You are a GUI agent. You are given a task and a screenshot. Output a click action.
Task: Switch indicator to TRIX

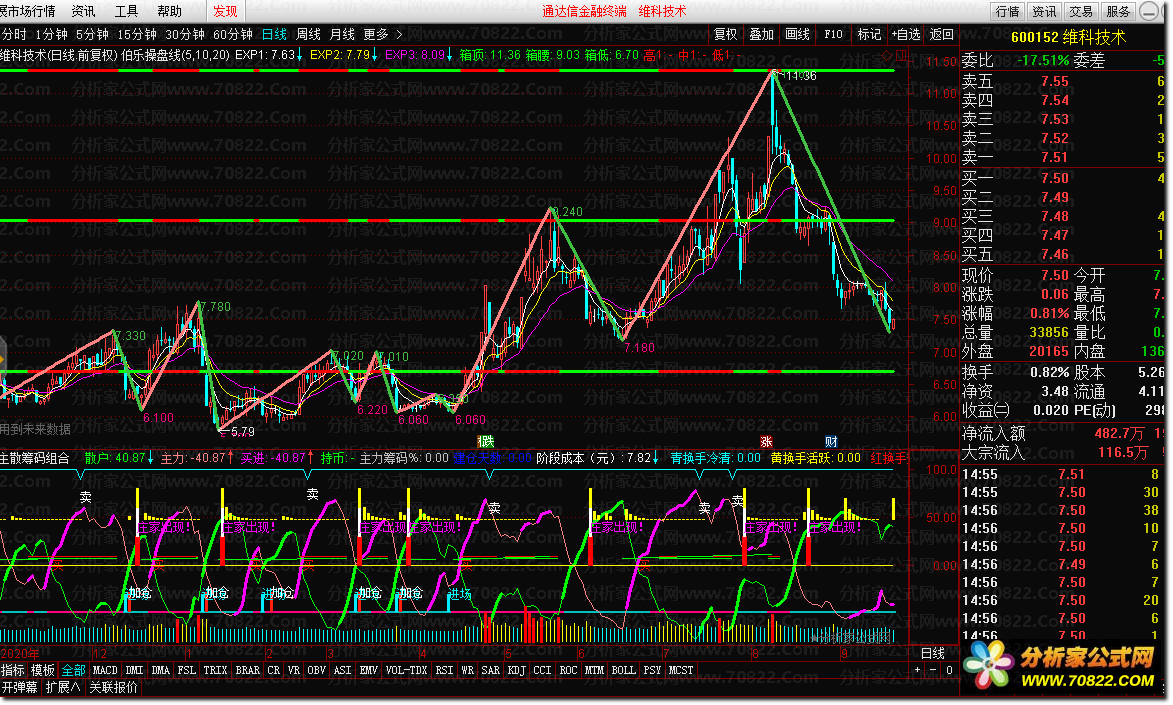click(215, 670)
